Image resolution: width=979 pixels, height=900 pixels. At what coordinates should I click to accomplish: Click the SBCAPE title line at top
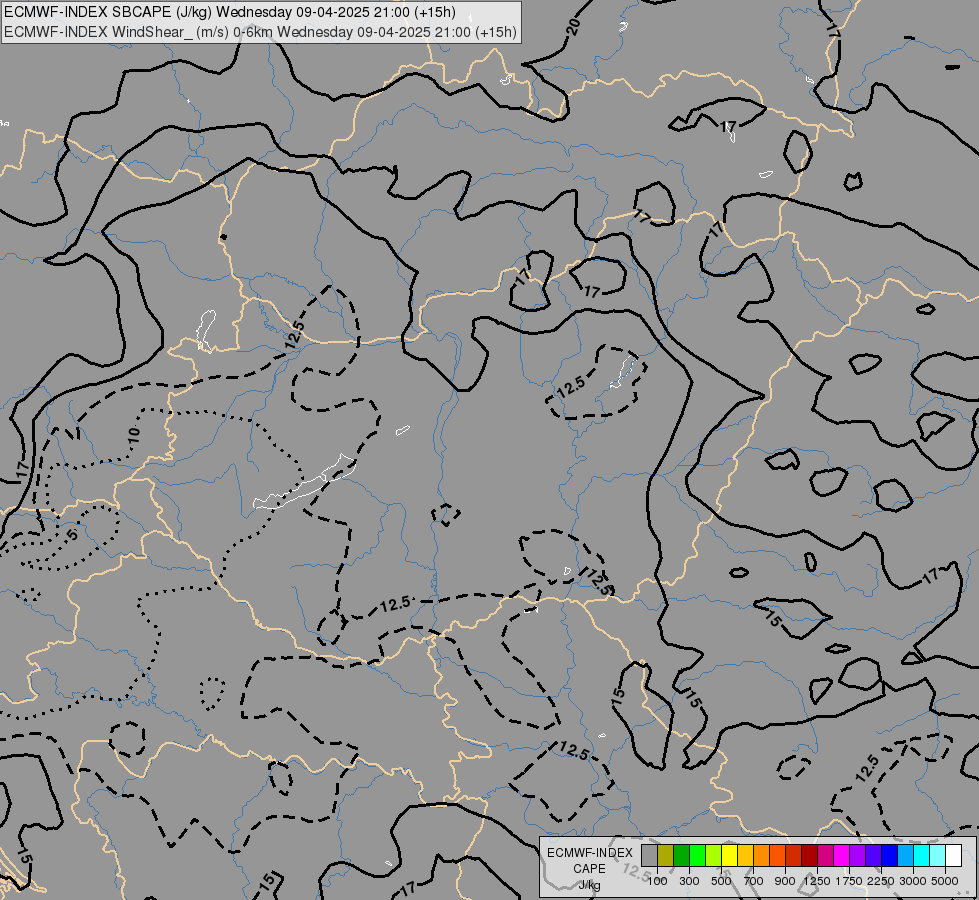point(230,12)
